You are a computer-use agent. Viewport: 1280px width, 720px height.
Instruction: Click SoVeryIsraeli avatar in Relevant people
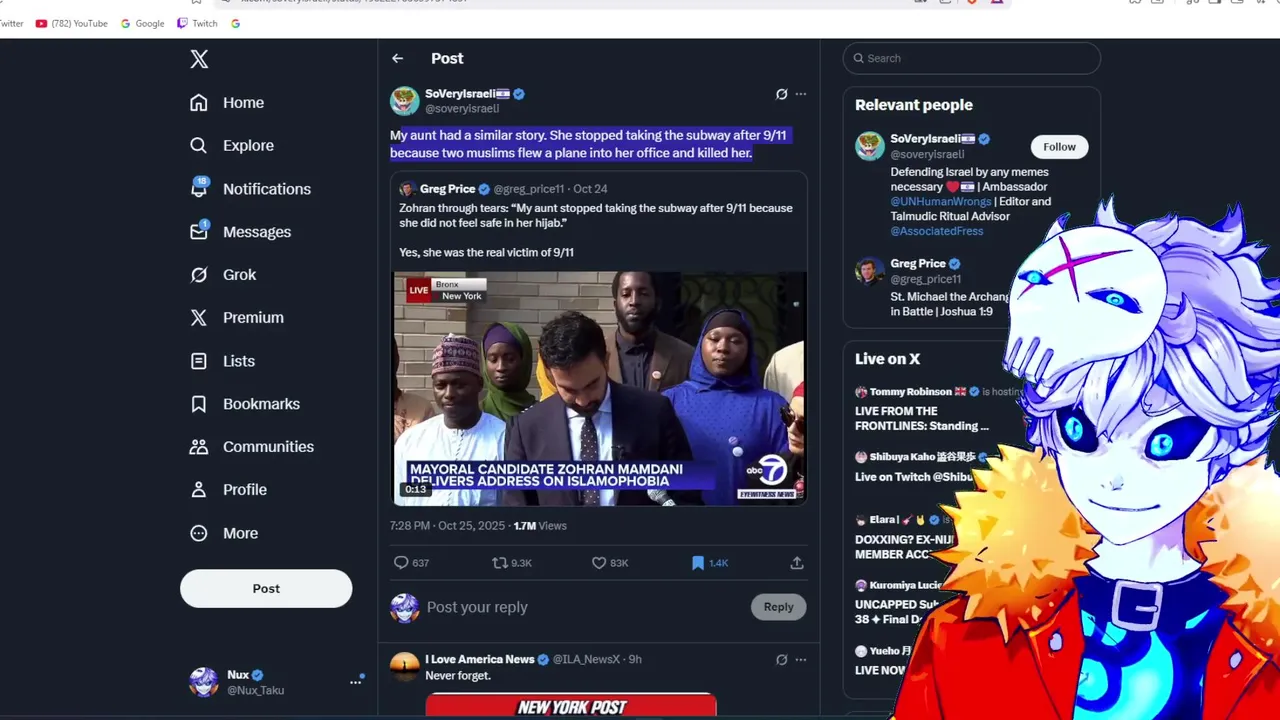click(870, 146)
